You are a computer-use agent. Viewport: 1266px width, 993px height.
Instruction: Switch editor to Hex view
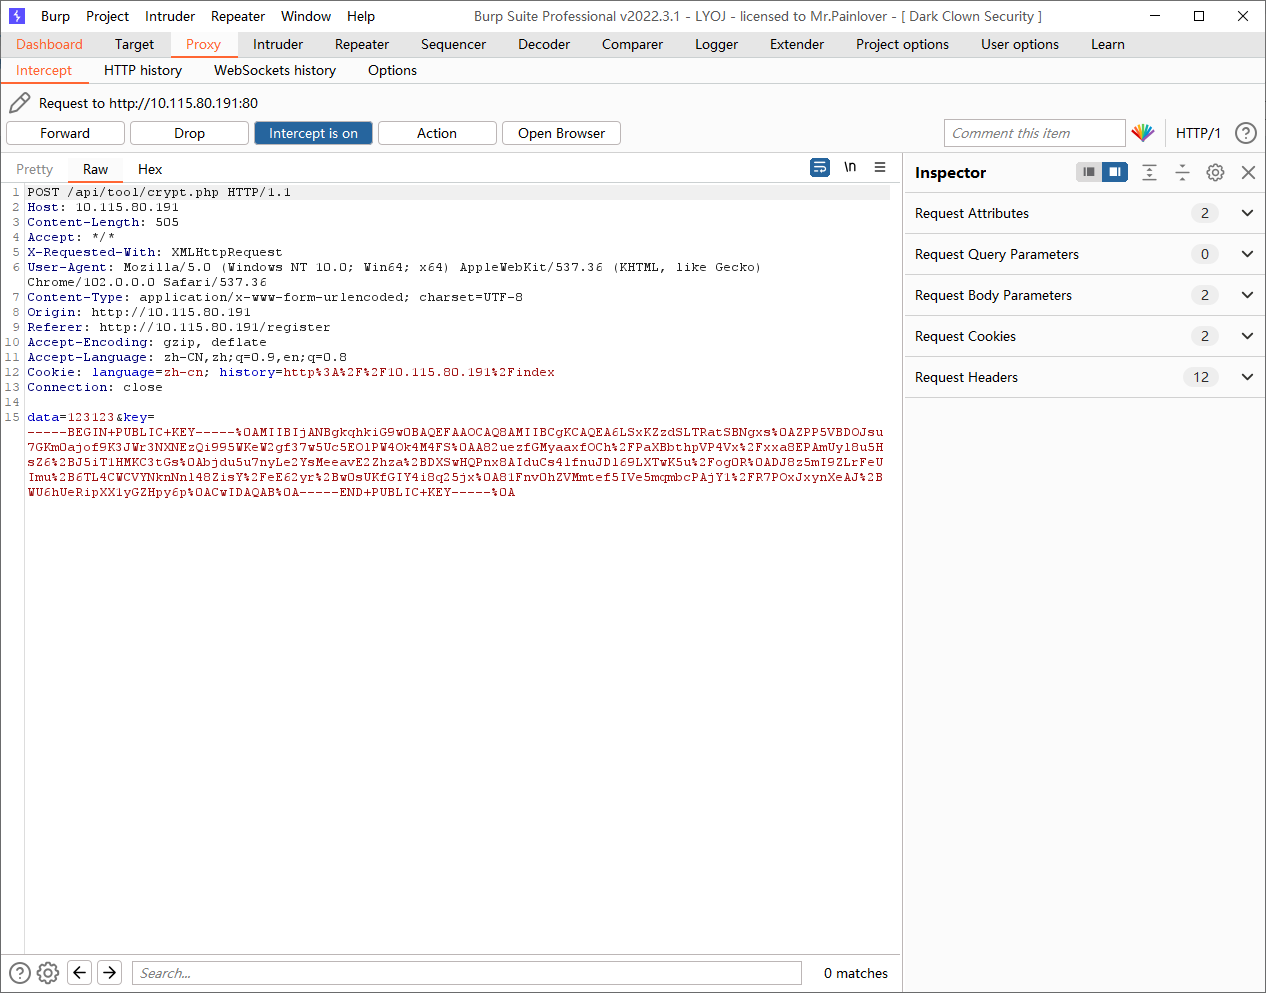150,169
